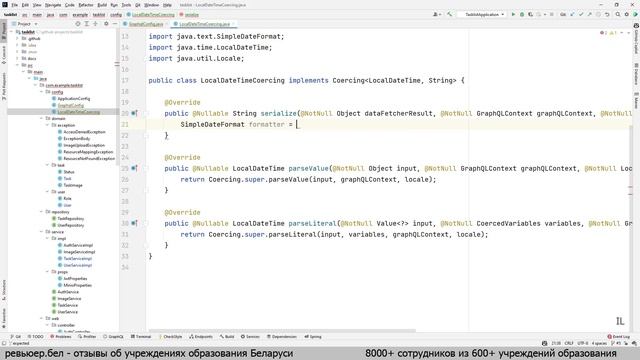Click the 4 spaces indent setting
This screenshot has height=360, width=640.
click(599, 343)
